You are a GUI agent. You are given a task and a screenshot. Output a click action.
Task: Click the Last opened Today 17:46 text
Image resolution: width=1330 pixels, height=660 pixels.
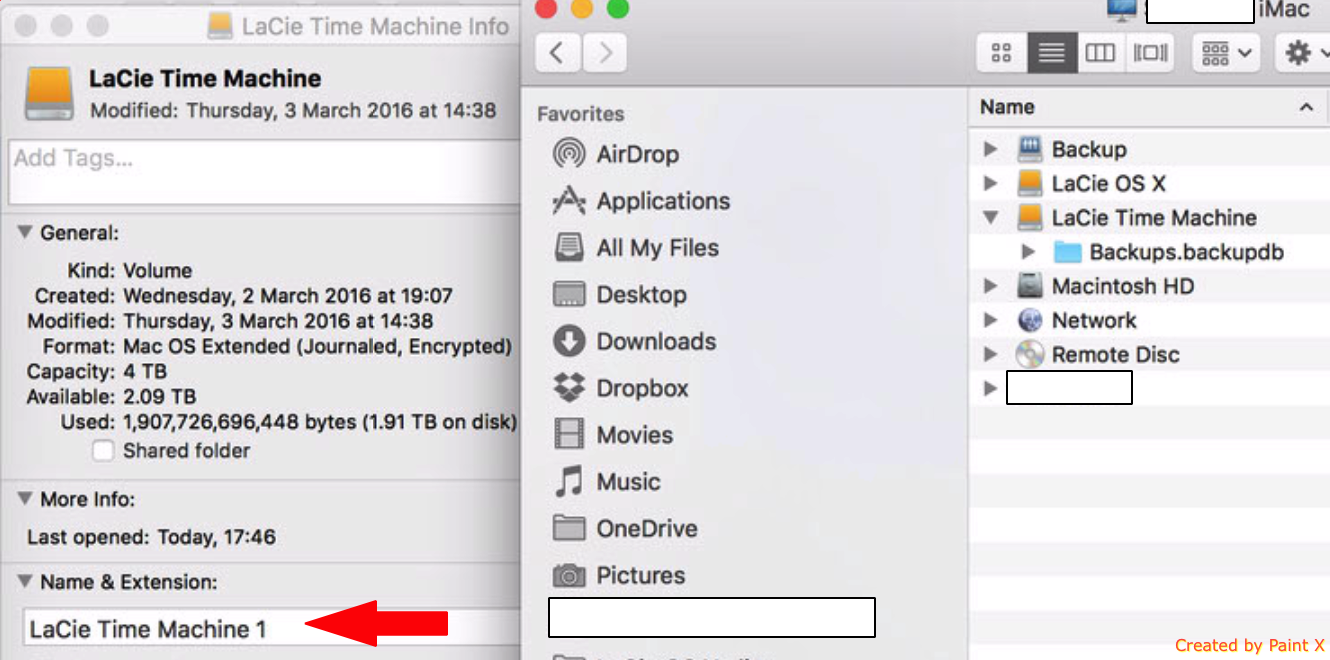pos(151,537)
